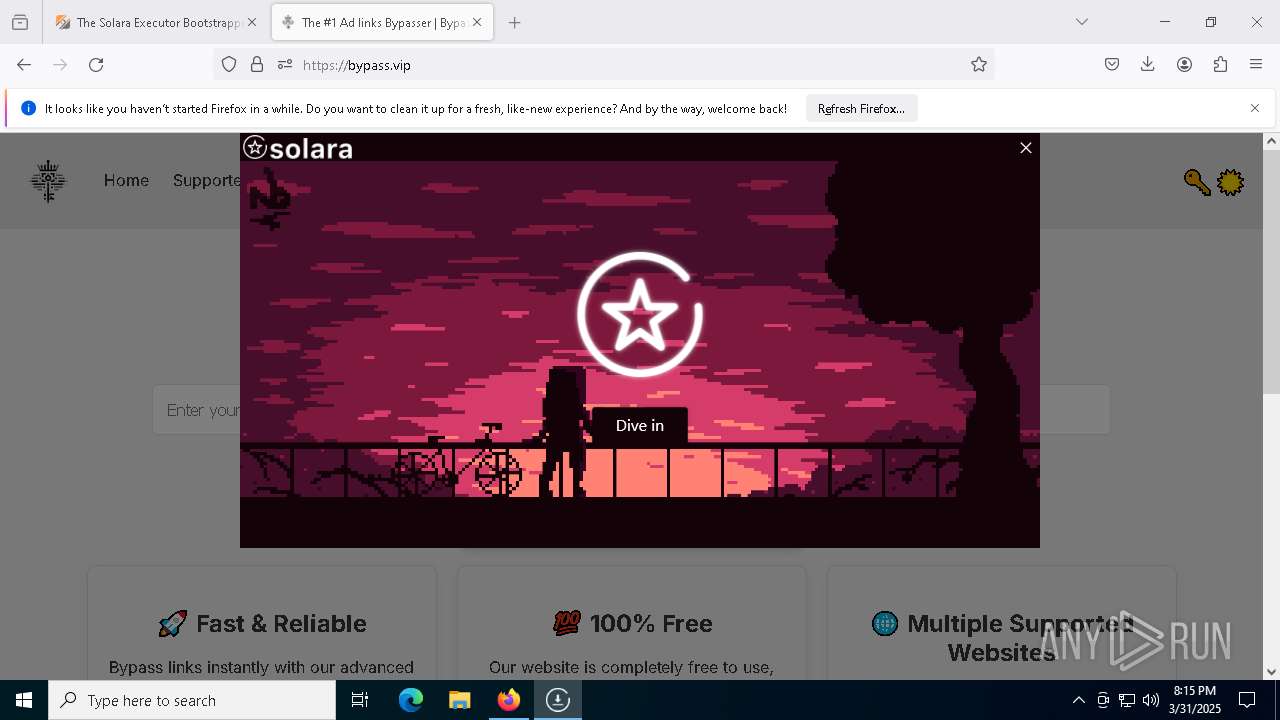
Task: Click the downloader app on the taskbar
Action: 558,700
